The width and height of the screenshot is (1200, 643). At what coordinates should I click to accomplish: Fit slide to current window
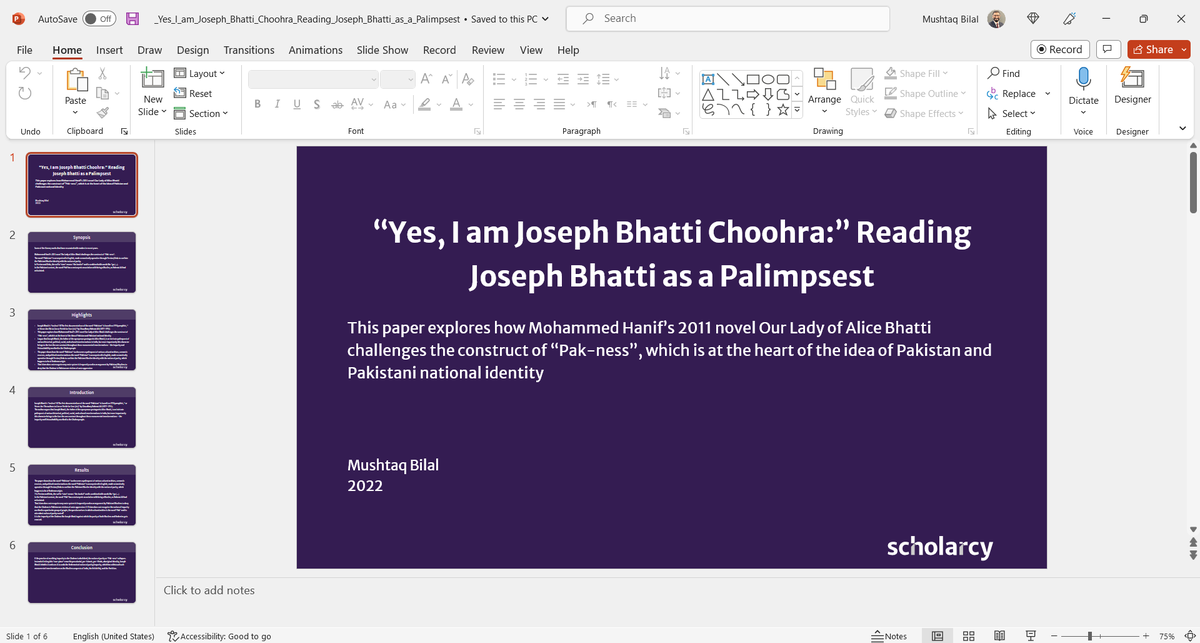[1188, 636]
